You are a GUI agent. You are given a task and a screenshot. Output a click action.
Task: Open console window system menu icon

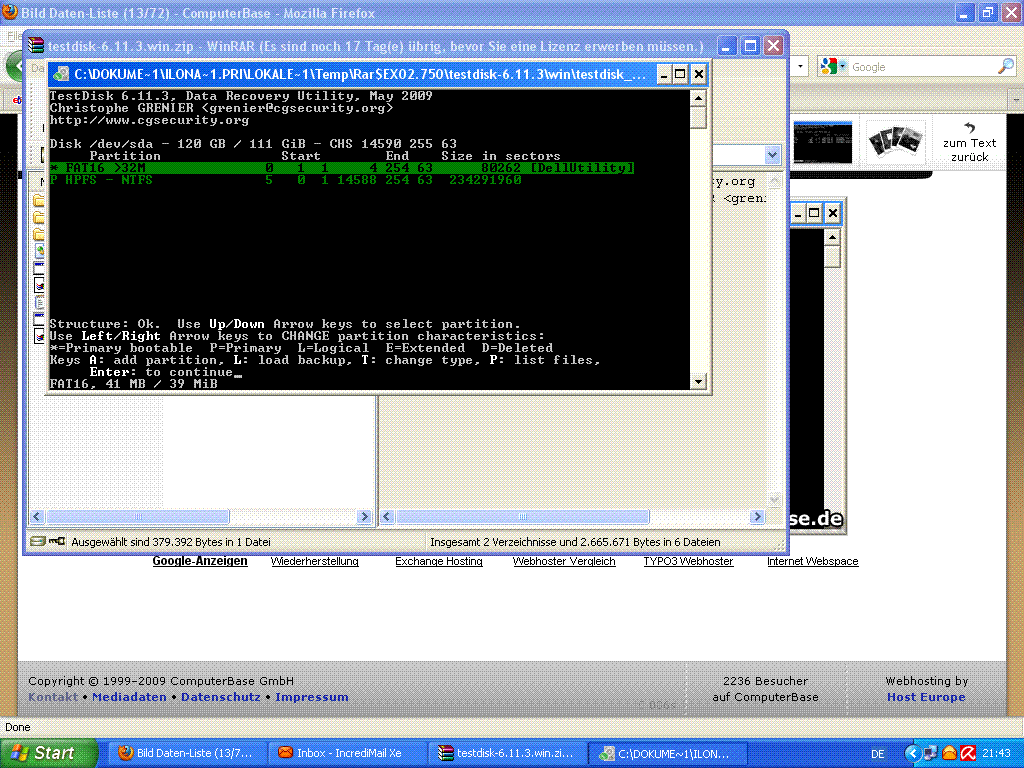(x=61, y=74)
